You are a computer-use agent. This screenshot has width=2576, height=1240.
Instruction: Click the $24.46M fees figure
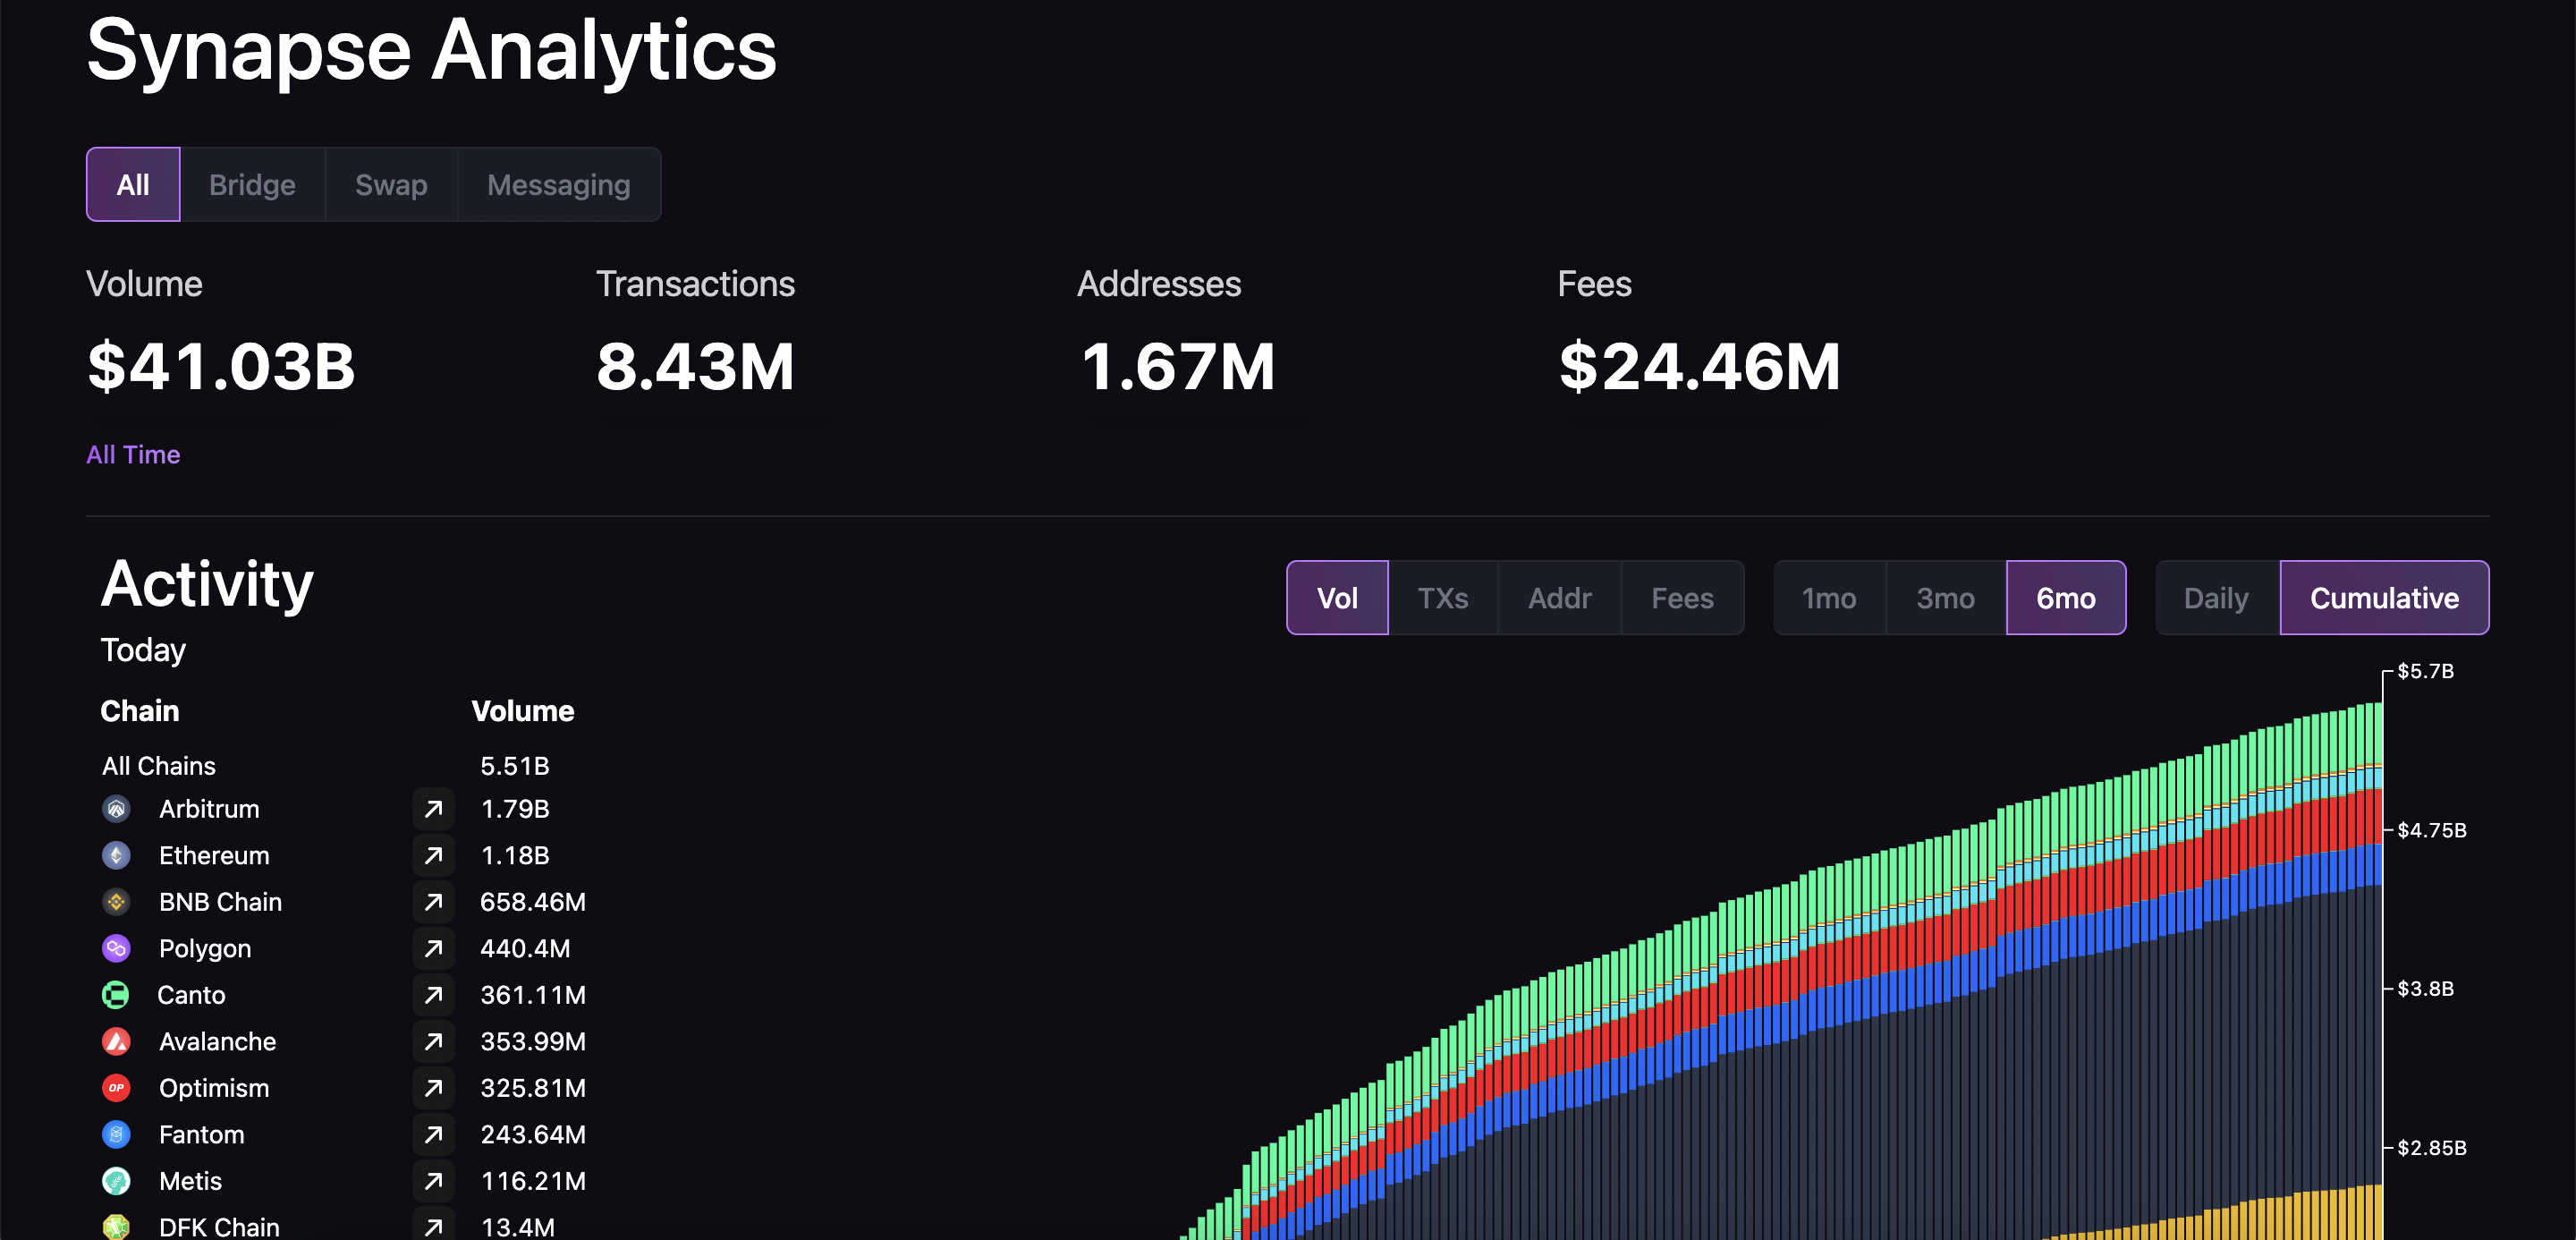(x=1699, y=365)
